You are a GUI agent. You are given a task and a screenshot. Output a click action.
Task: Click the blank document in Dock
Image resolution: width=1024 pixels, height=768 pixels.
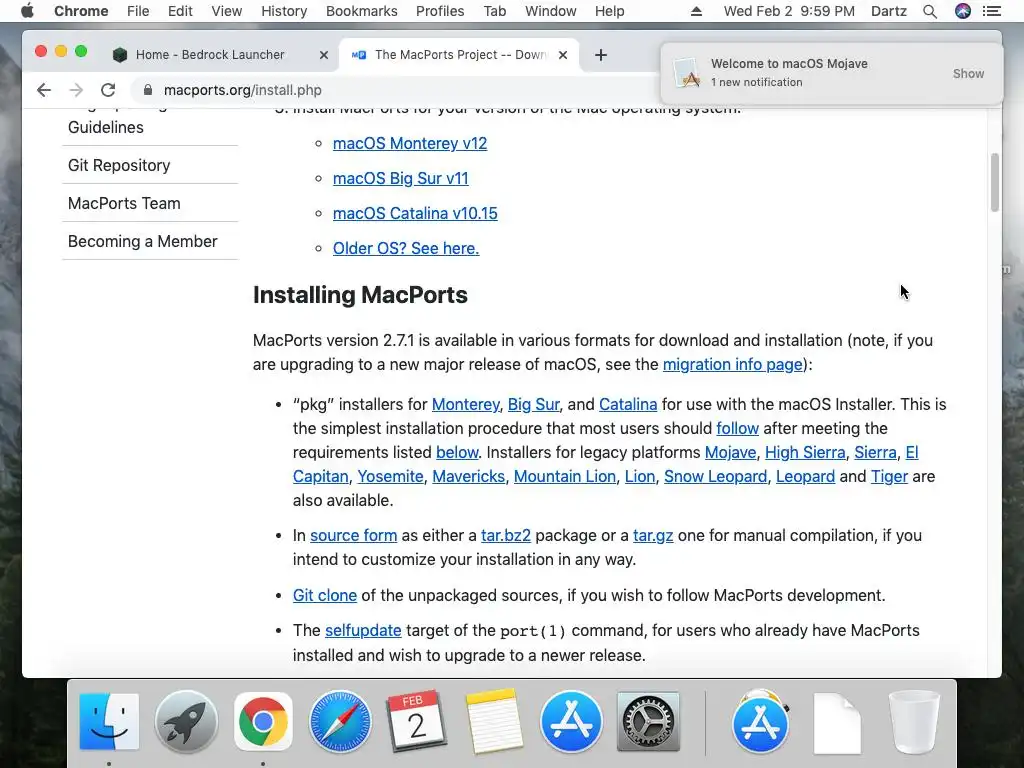[x=837, y=724]
